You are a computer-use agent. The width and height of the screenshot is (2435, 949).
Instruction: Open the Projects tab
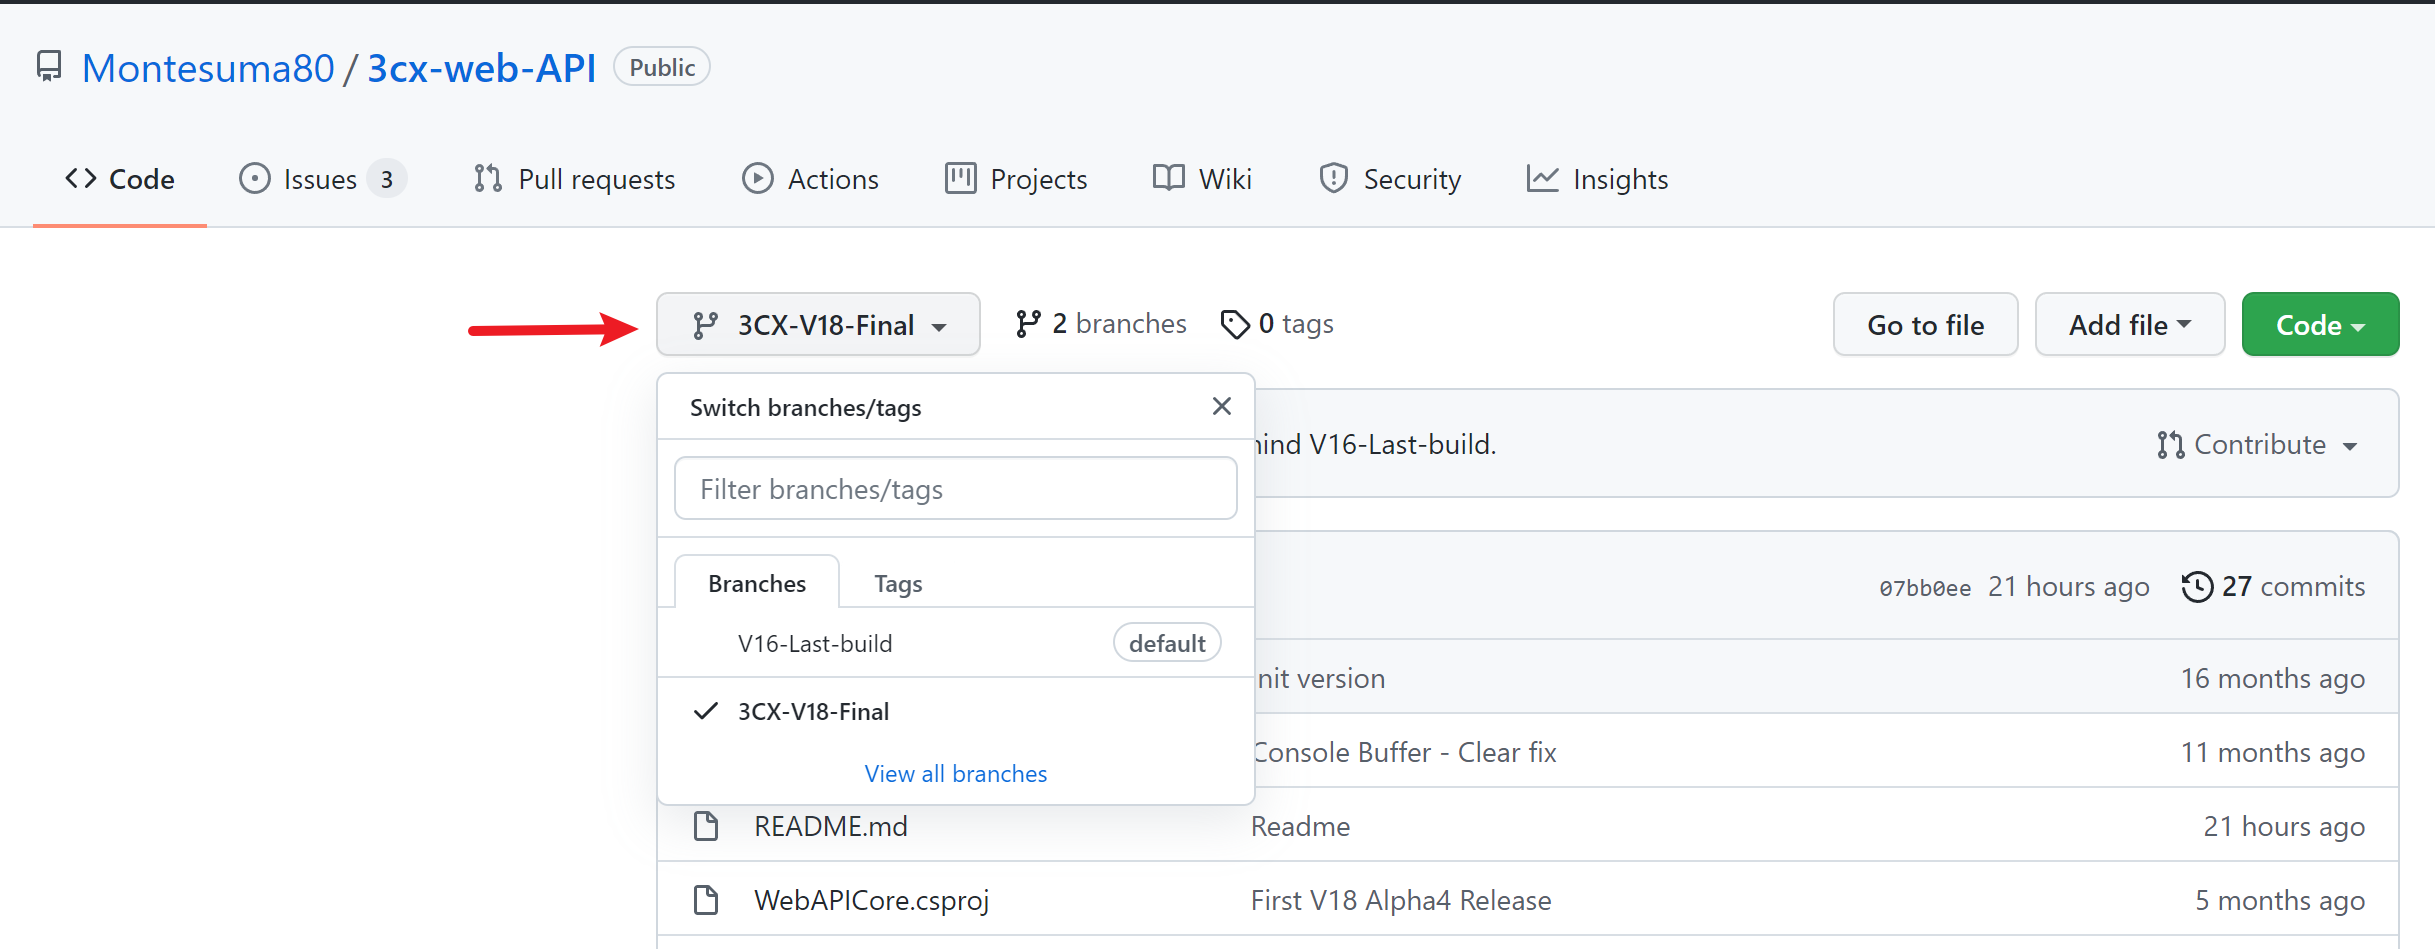1016,179
